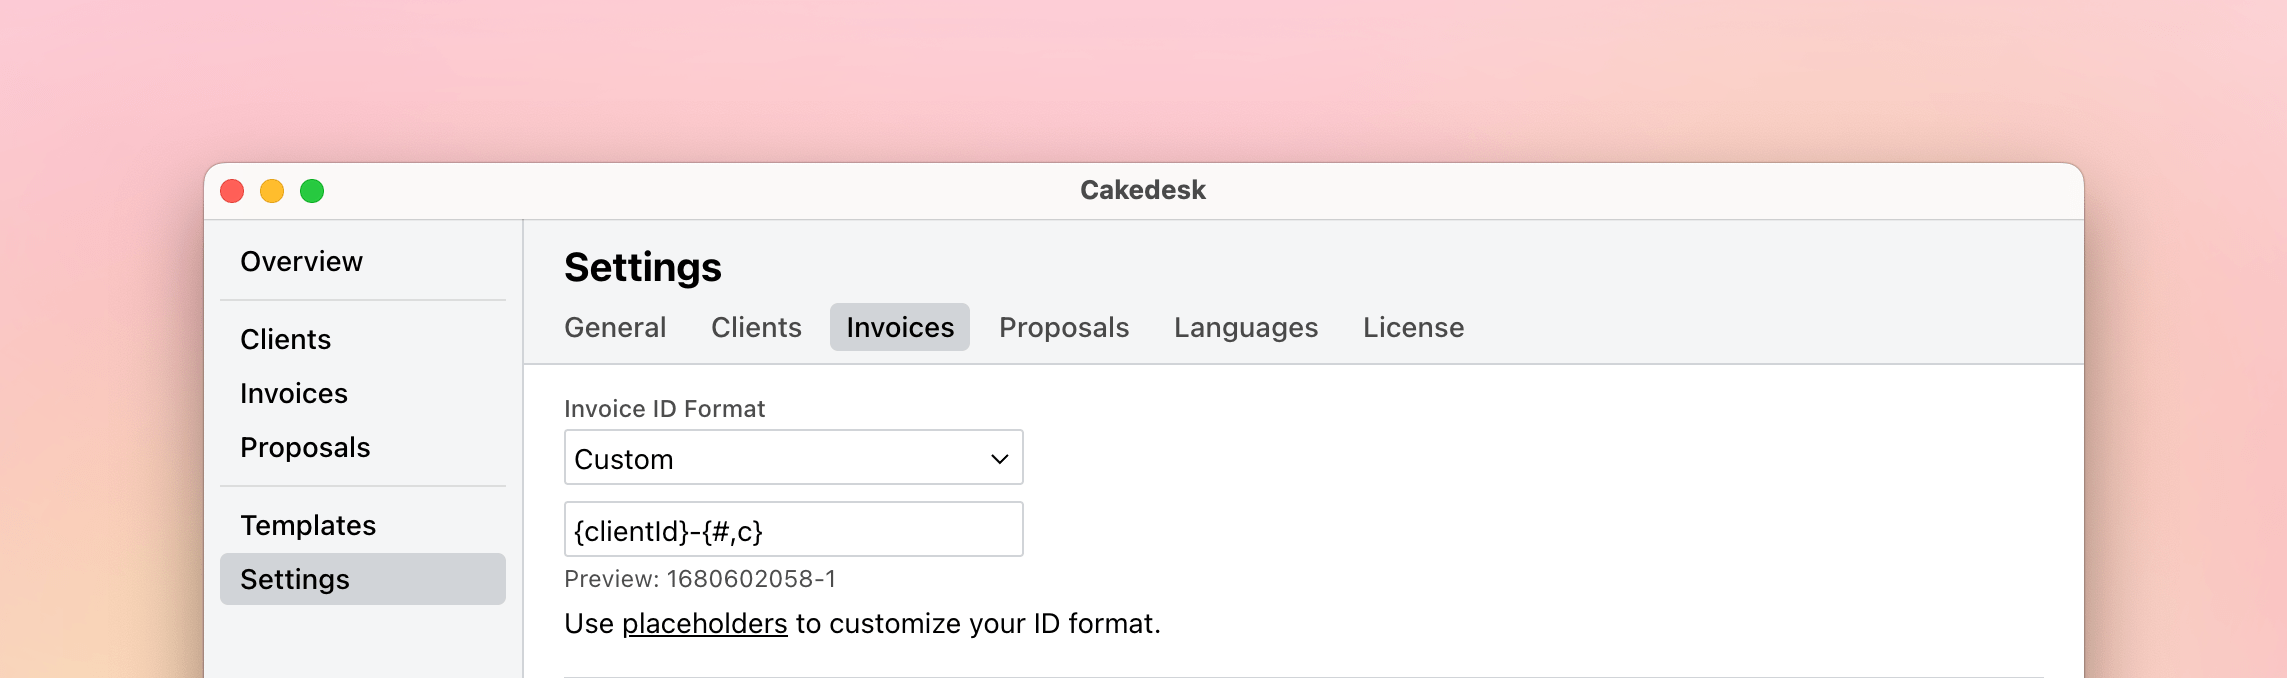Screen dimensions: 2287x678
Task: Switch to the Proposals tab
Action: (x=1063, y=327)
